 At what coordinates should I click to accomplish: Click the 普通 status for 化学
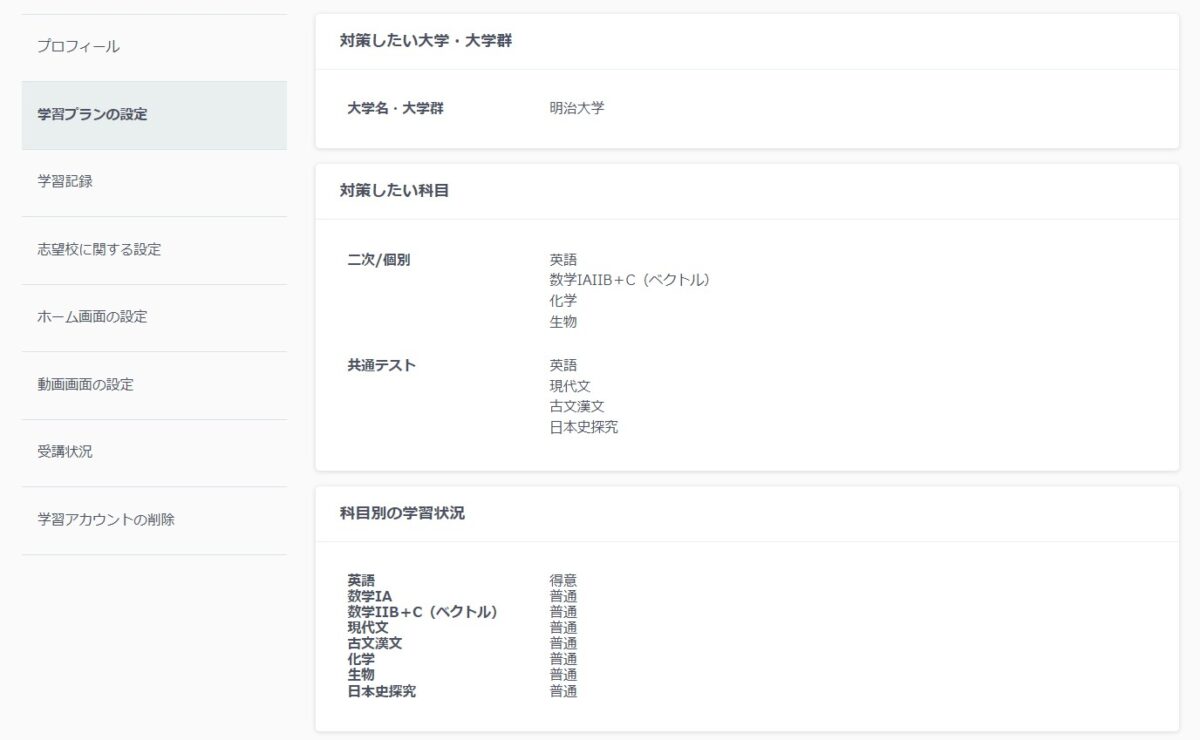coord(563,660)
